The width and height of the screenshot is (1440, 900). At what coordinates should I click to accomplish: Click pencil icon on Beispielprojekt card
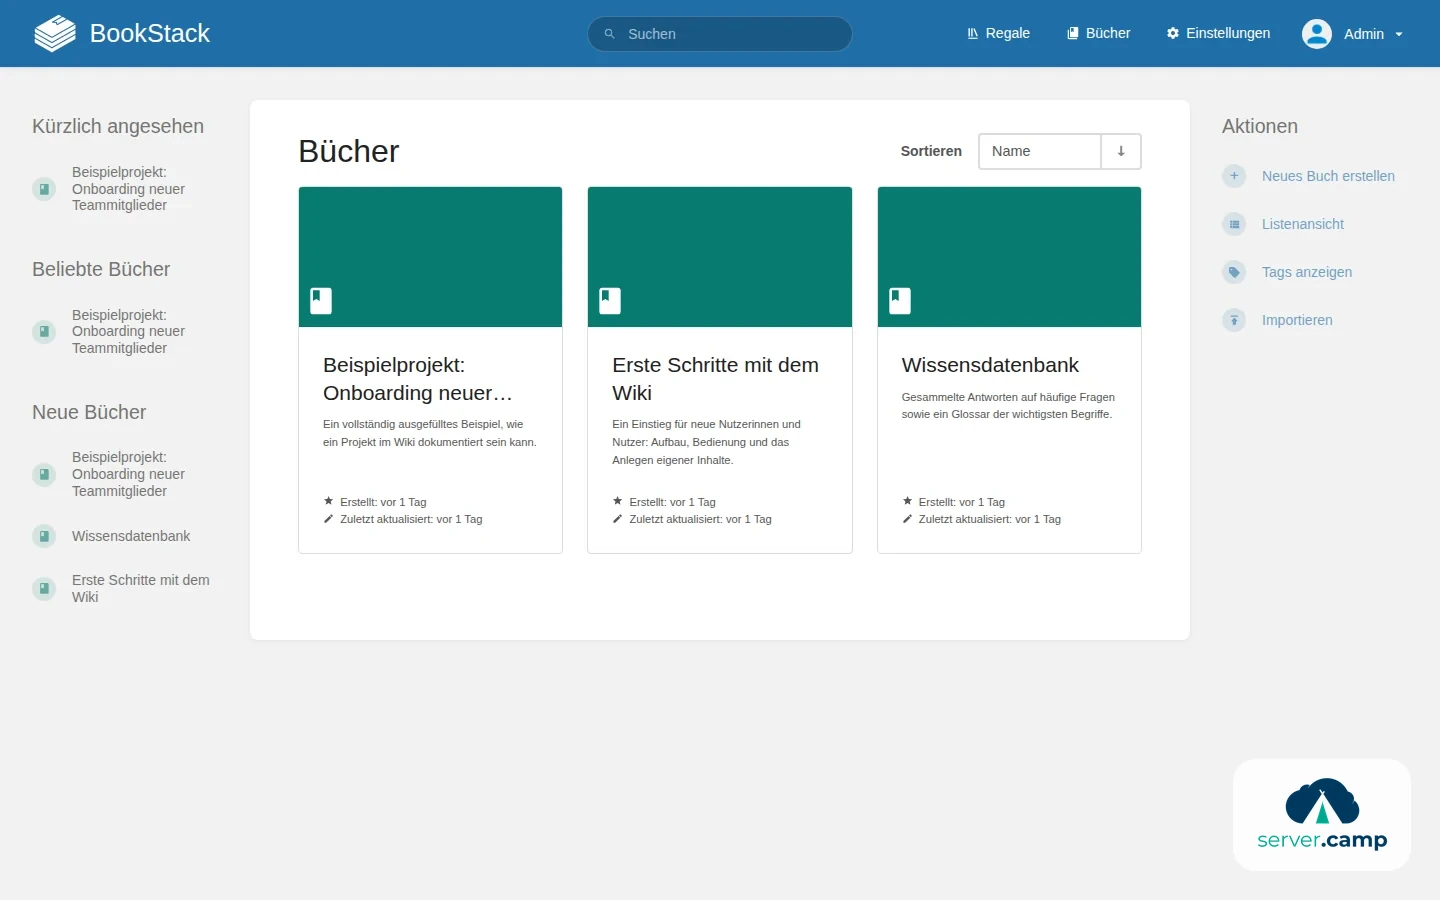328,519
